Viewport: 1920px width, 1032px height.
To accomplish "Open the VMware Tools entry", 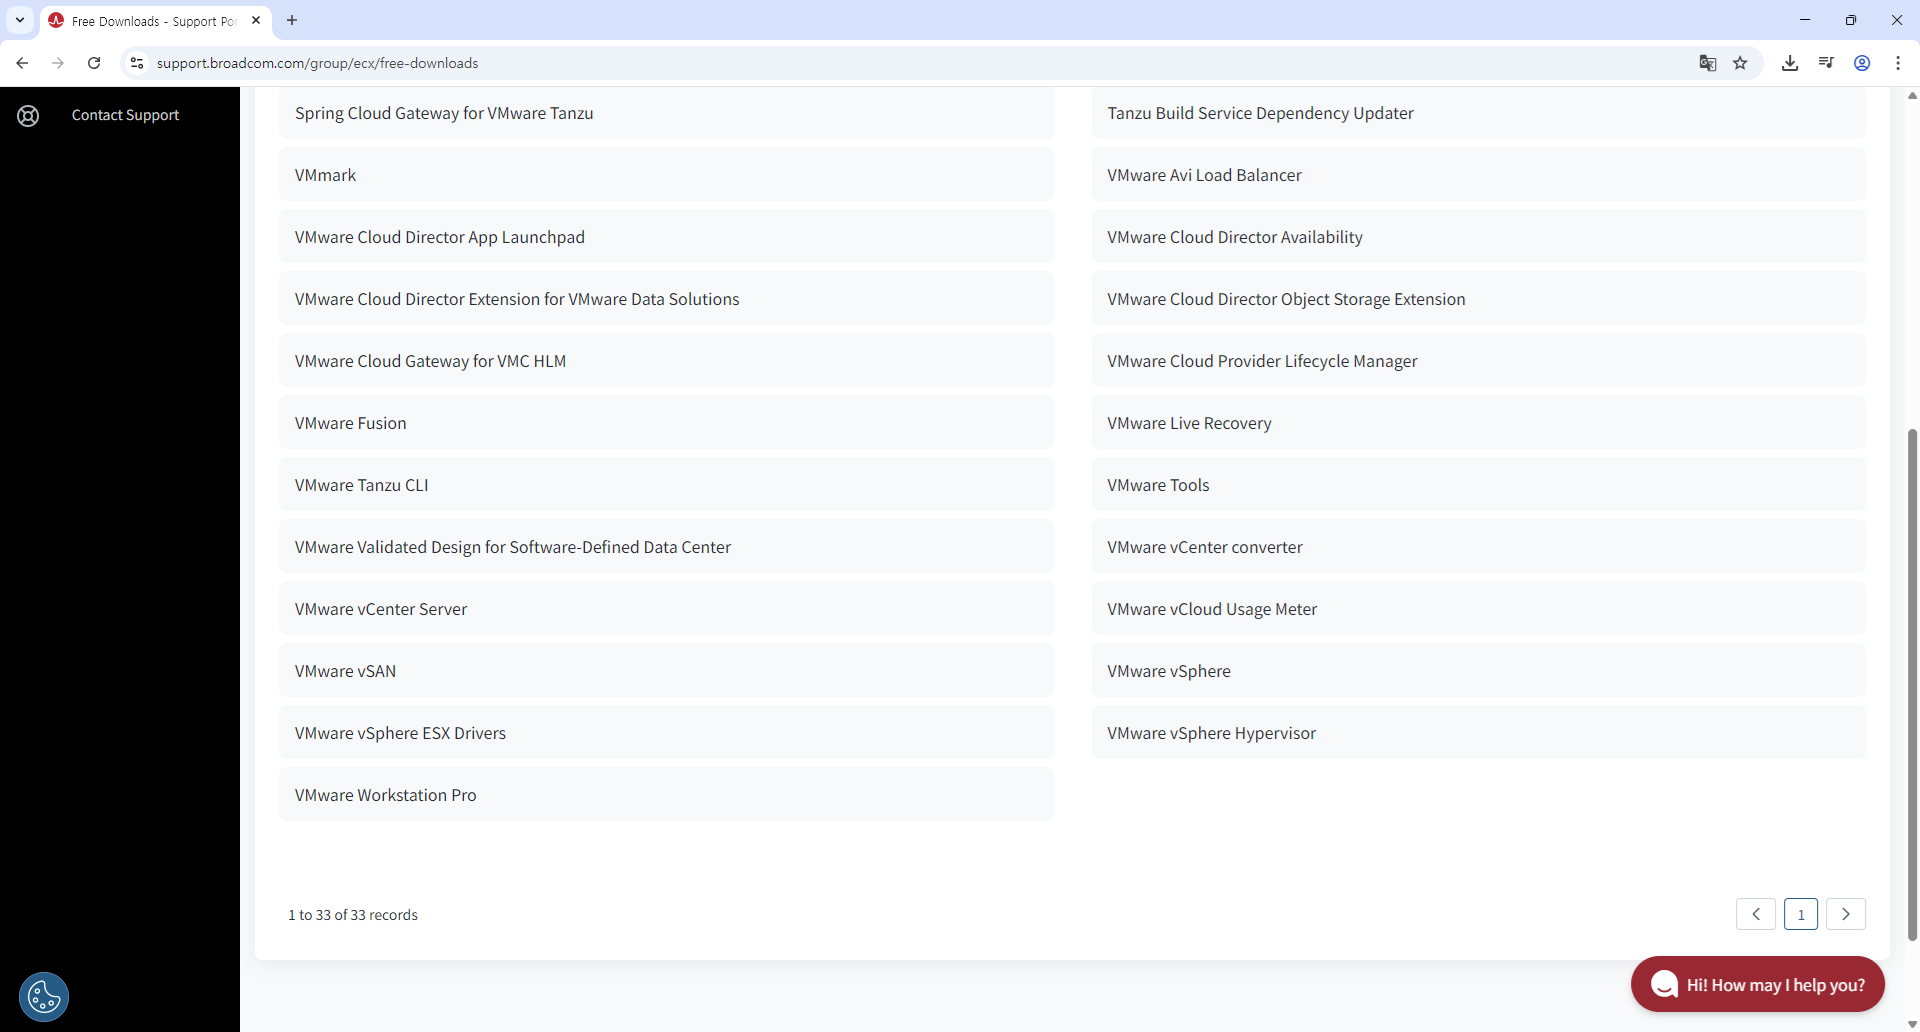I will 1479,485.
